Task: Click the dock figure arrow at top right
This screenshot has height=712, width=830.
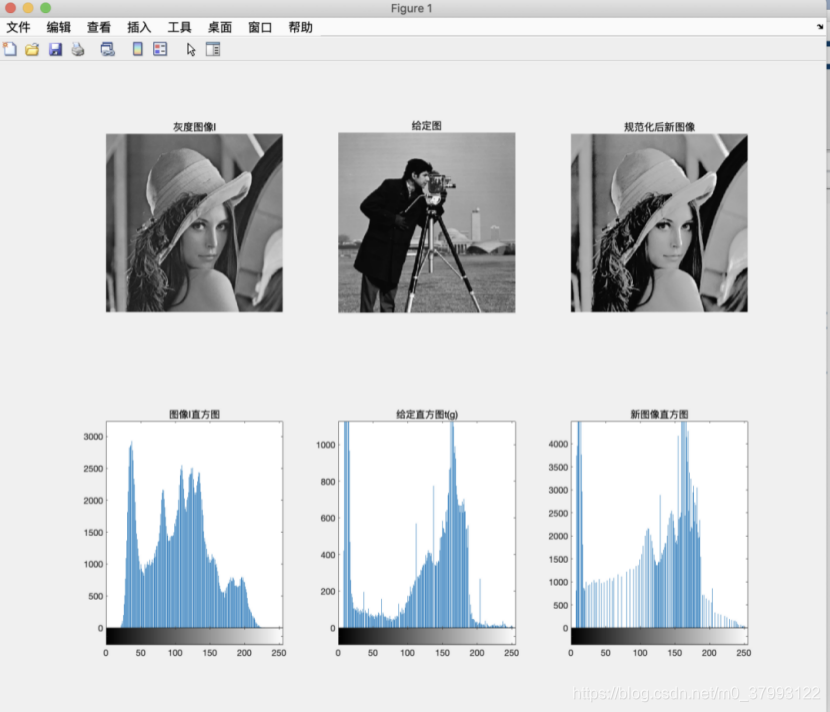Action: tap(819, 26)
